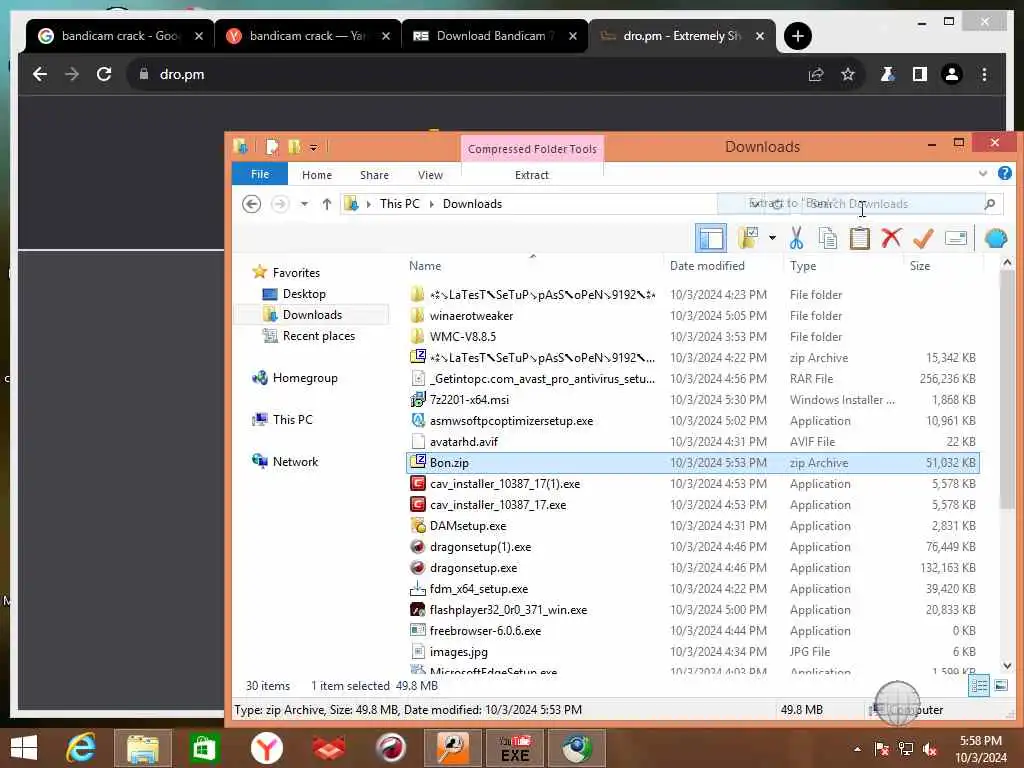Select Favorites in navigation pane
The height and width of the screenshot is (768, 1024).
[296, 272]
